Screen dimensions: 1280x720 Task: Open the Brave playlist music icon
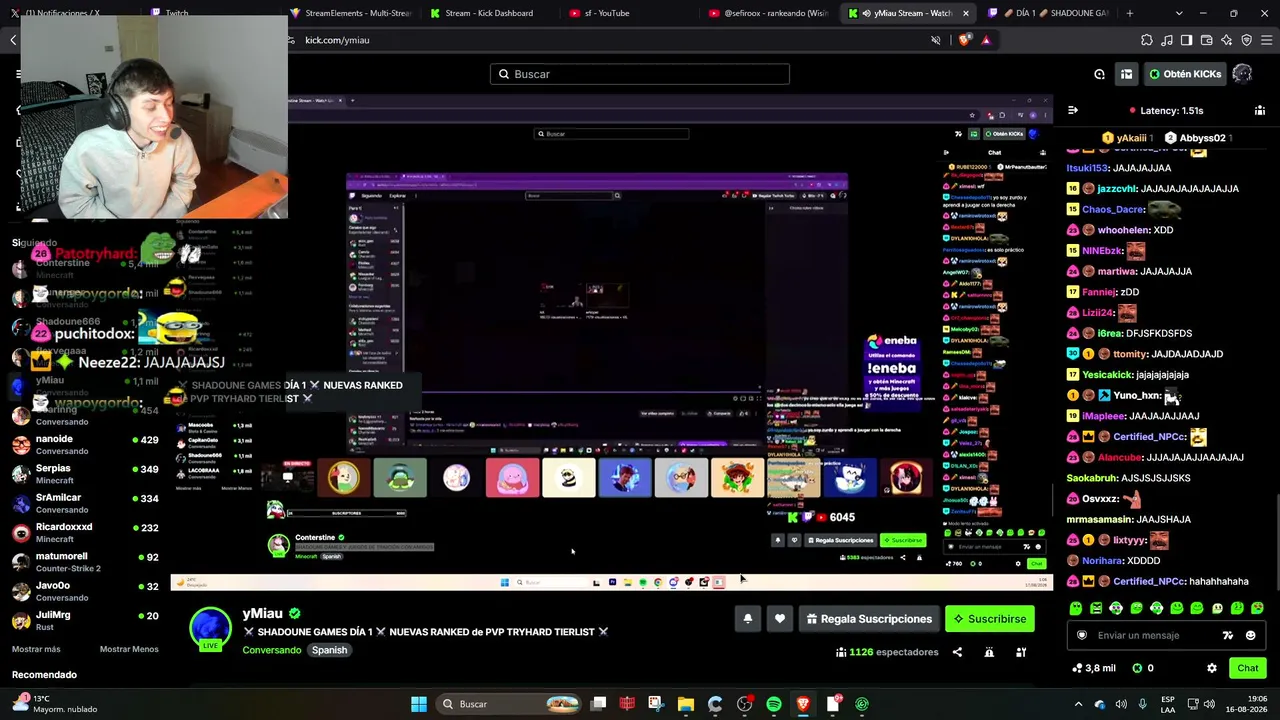coord(1166,40)
